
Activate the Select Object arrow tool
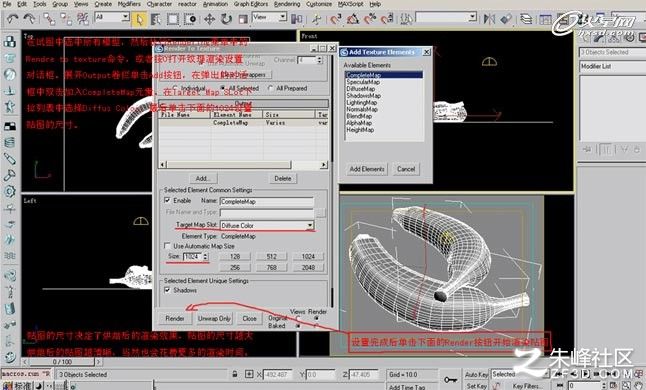pyautogui.click(x=139, y=19)
